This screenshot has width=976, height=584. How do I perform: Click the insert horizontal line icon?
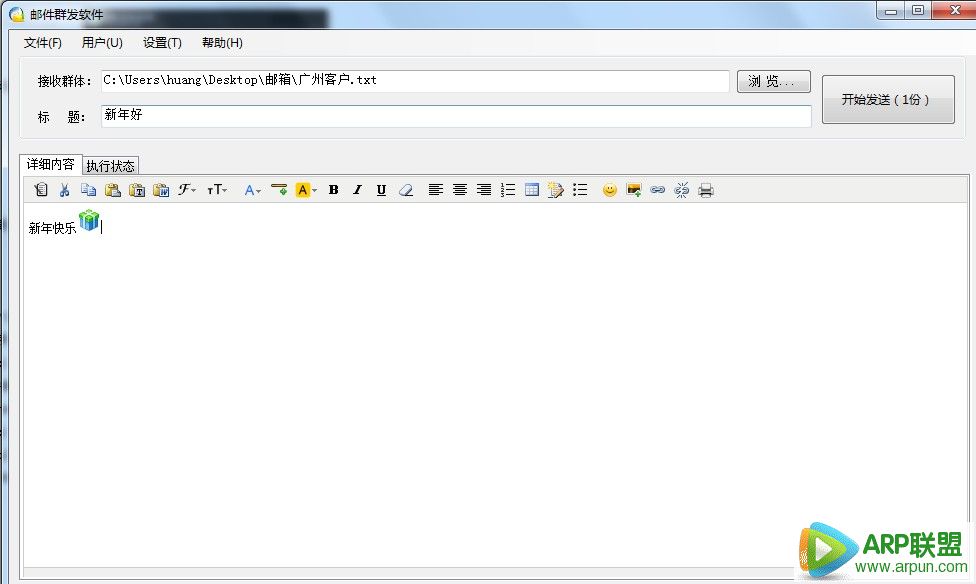pos(279,190)
